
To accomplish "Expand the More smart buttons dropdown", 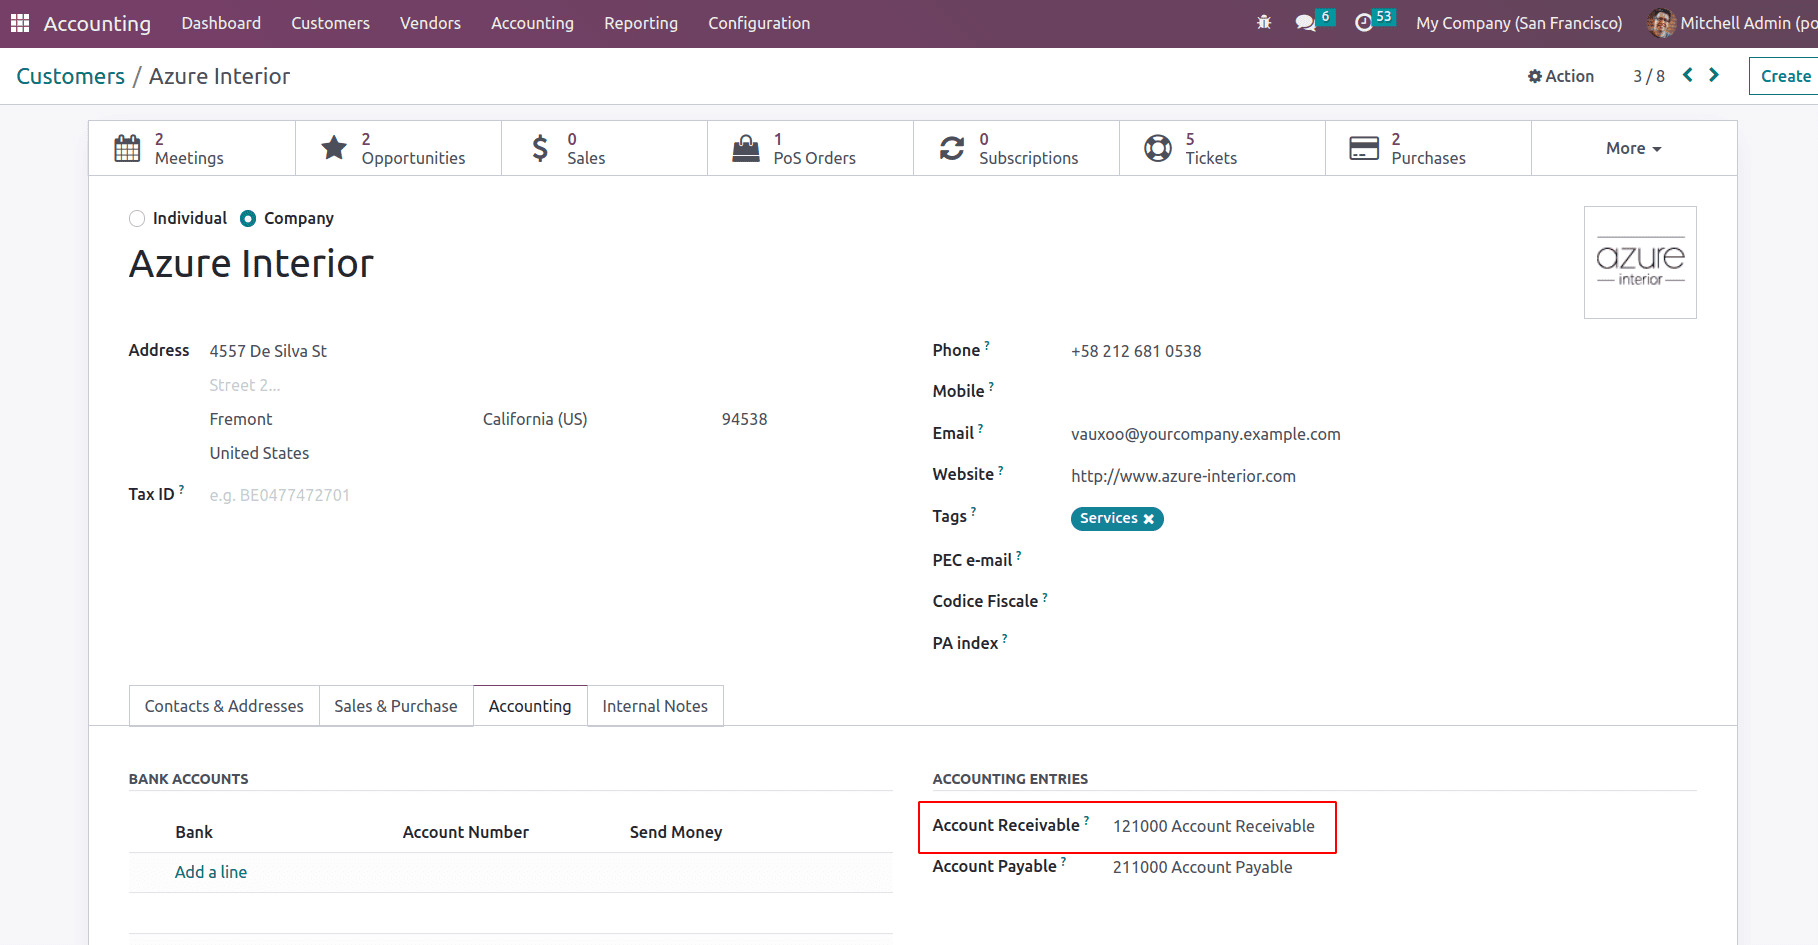I will click(1634, 148).
